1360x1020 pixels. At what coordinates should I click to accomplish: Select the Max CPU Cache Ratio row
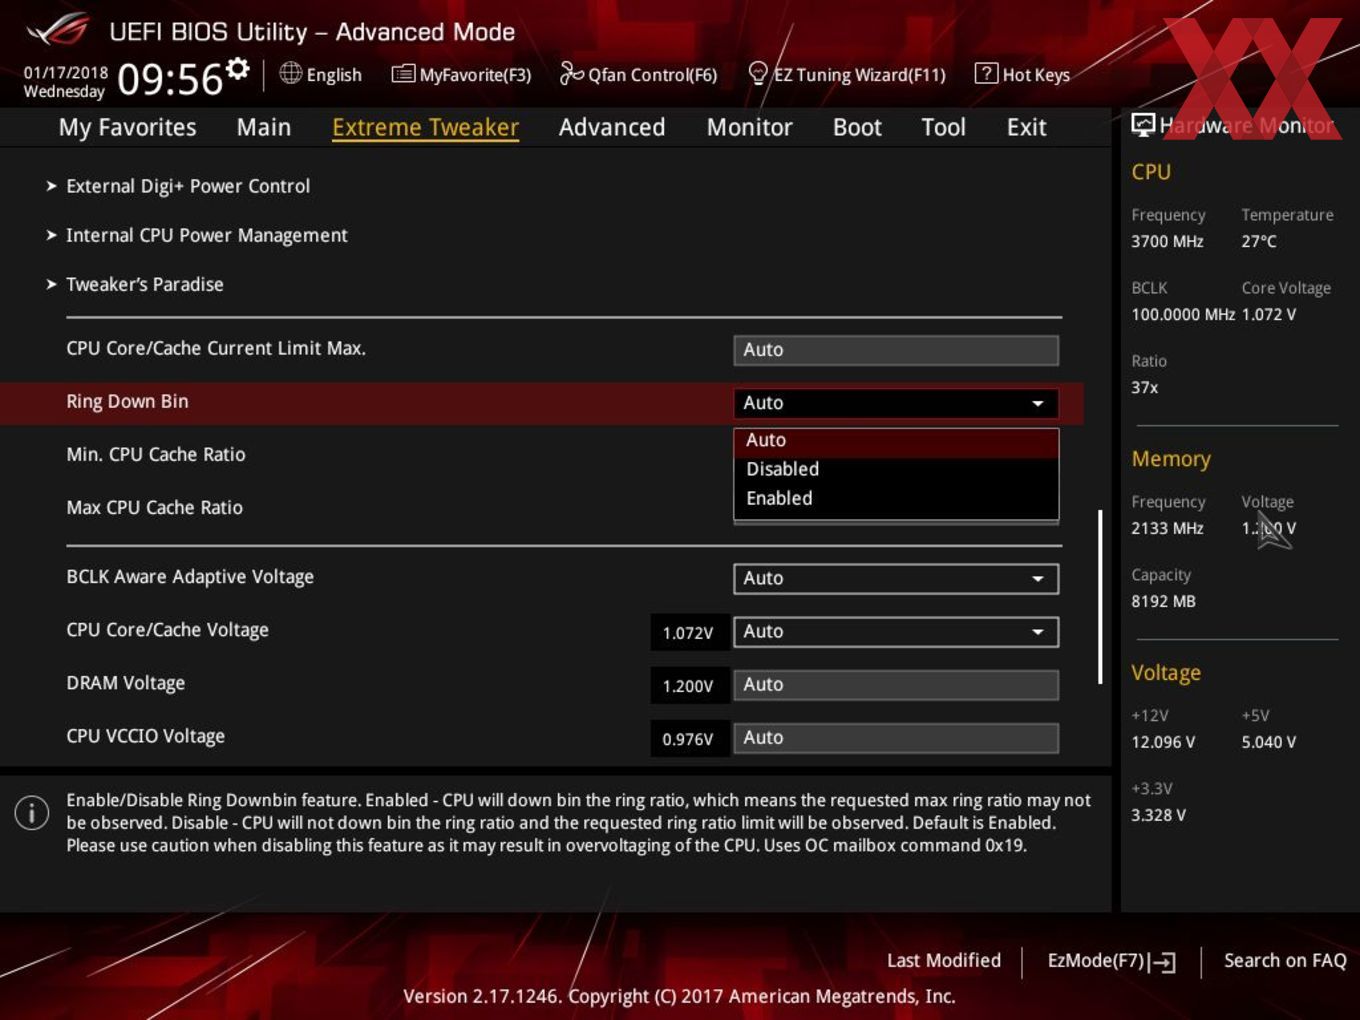[x=154, y=508]
